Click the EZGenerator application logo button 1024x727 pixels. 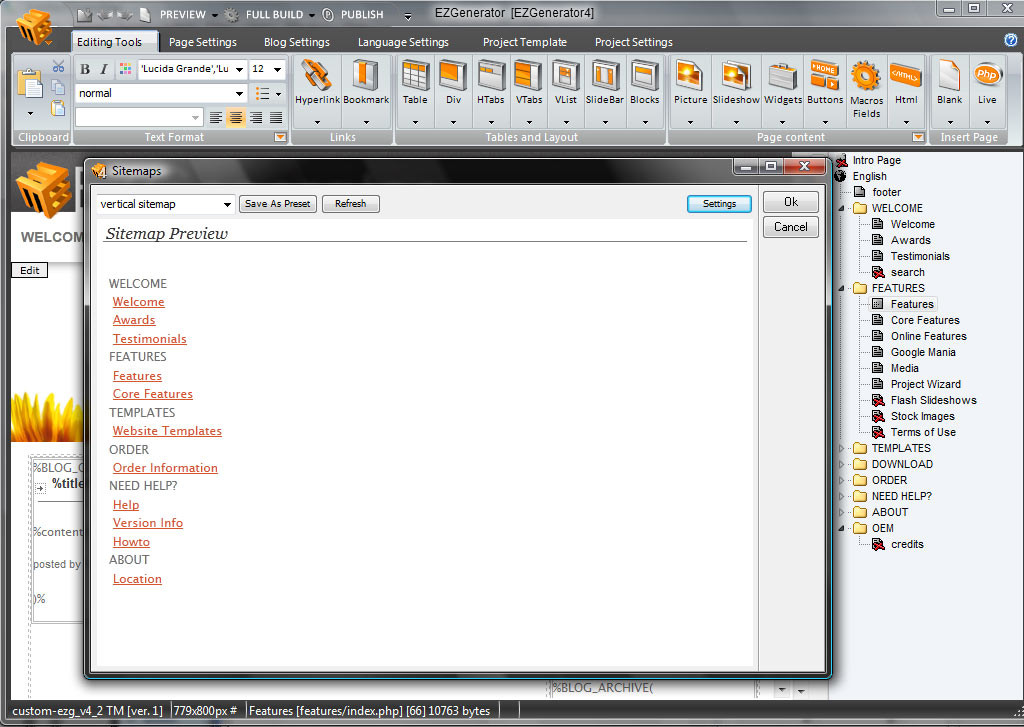tap(34, 27)
